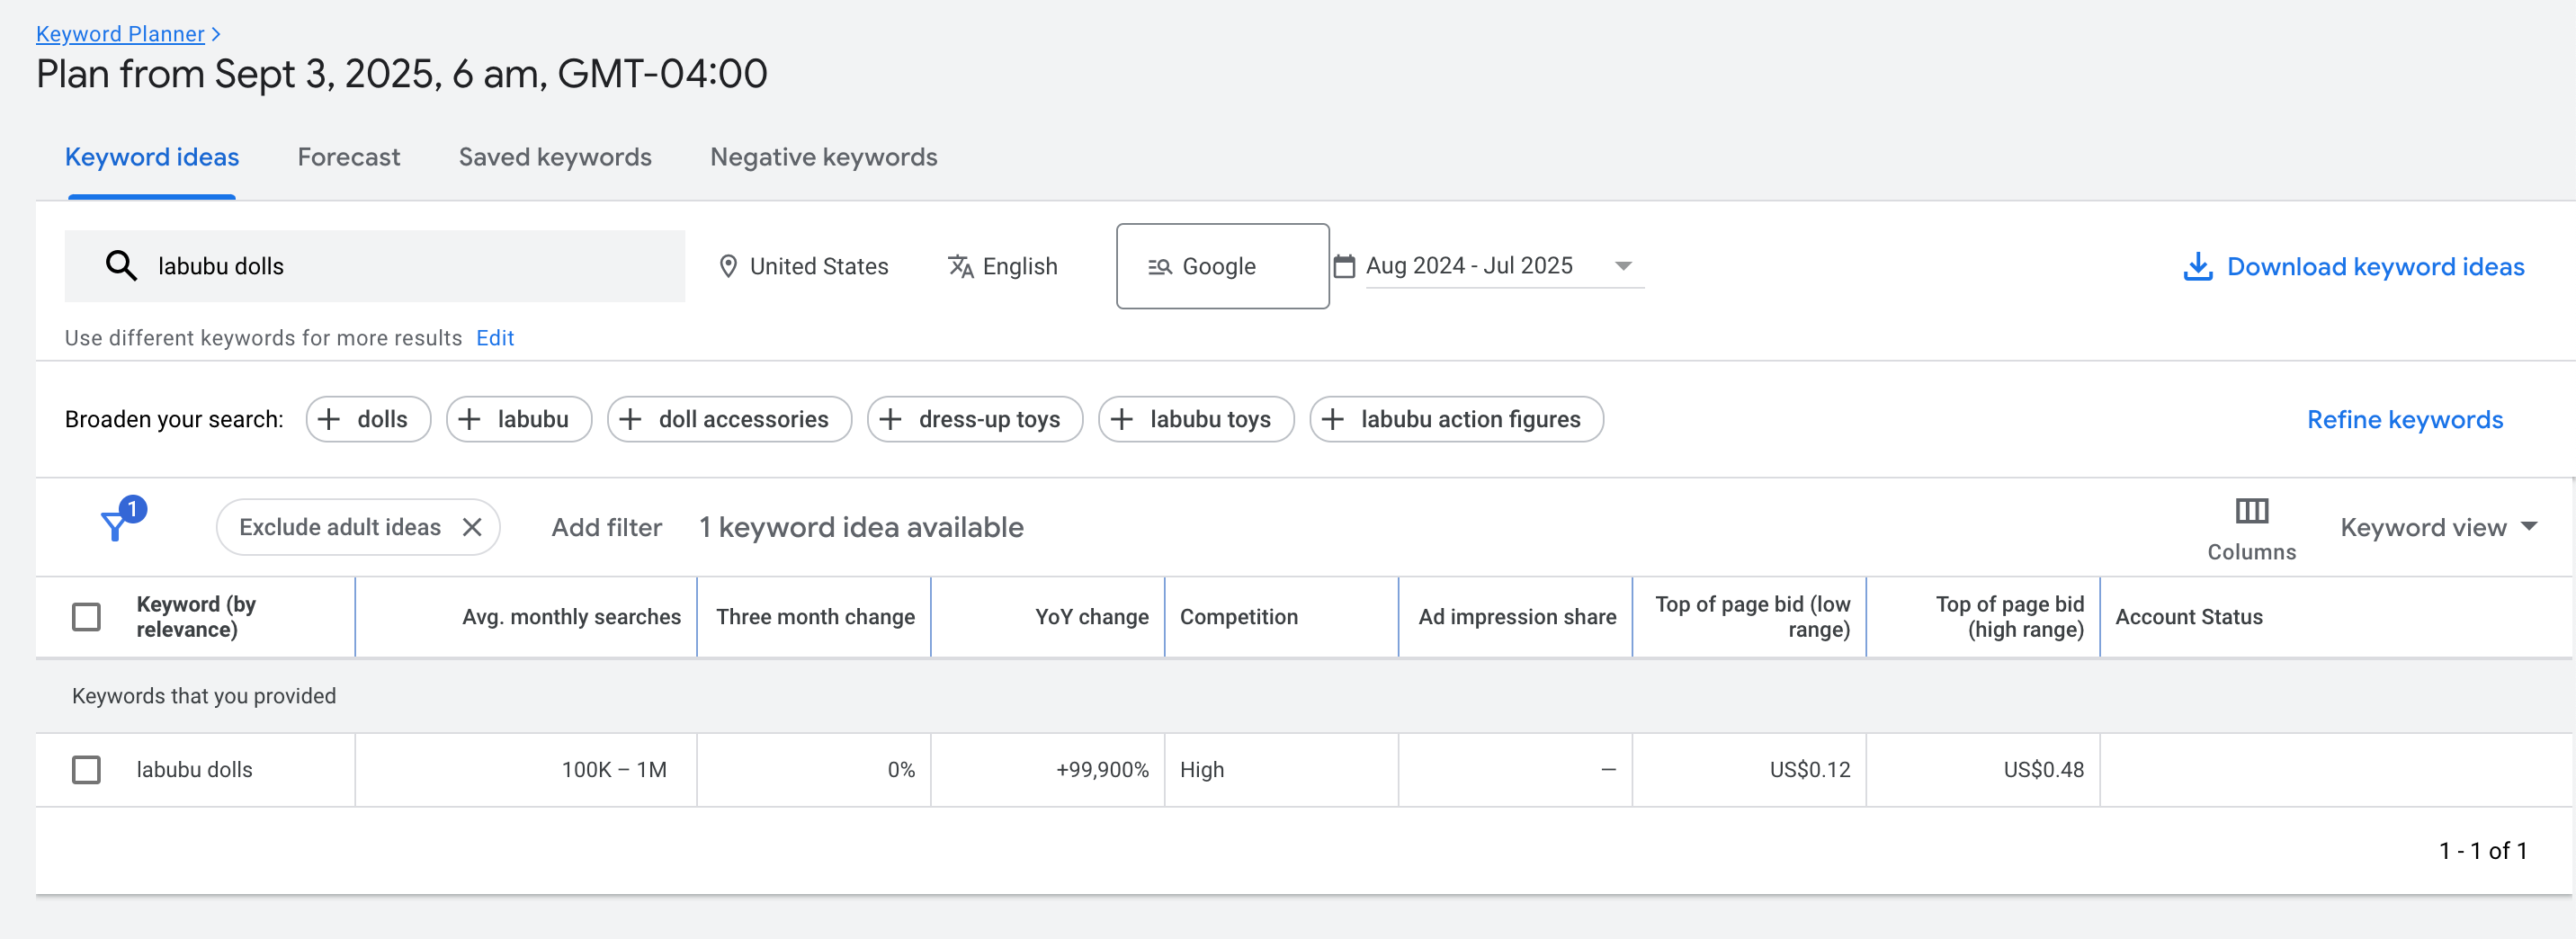
Task: Open Refine keywords panel
Action: (x=2405, y=420)
